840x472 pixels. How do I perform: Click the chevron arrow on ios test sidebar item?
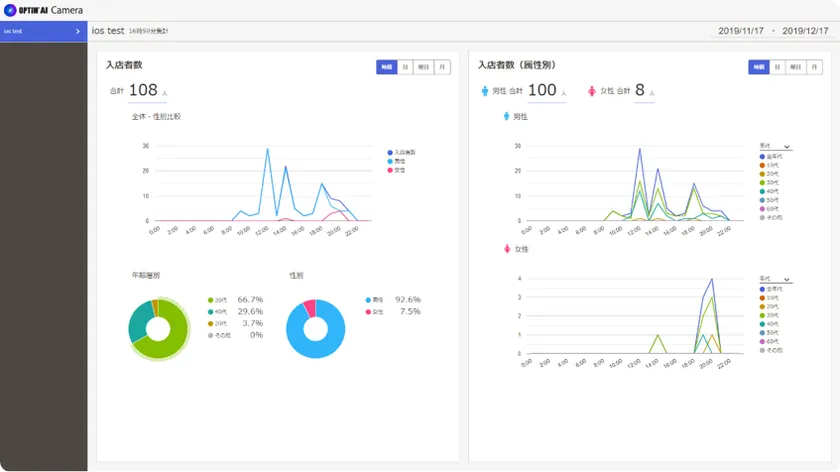(x=78, y=32)
